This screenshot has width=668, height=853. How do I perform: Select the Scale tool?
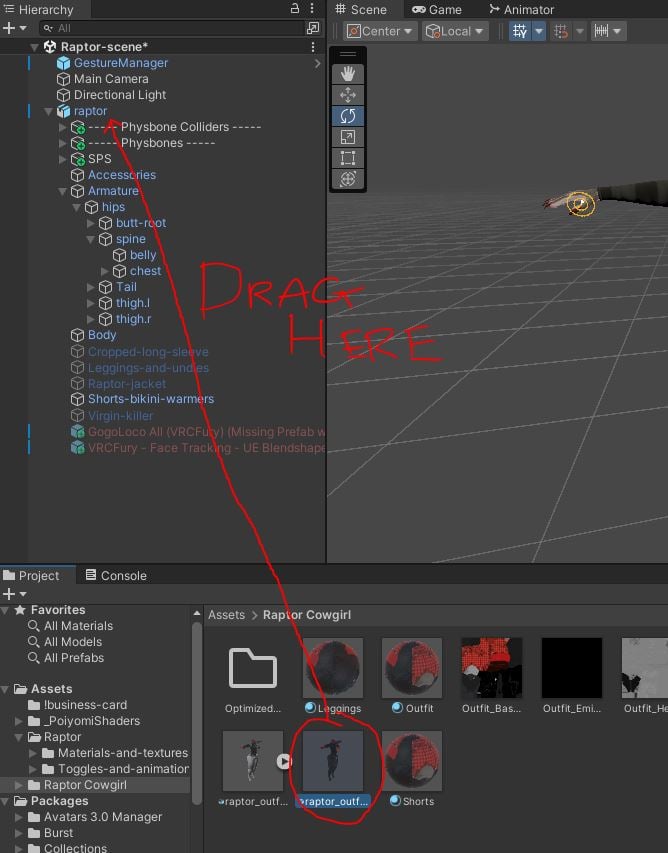[x=348, y=137]
